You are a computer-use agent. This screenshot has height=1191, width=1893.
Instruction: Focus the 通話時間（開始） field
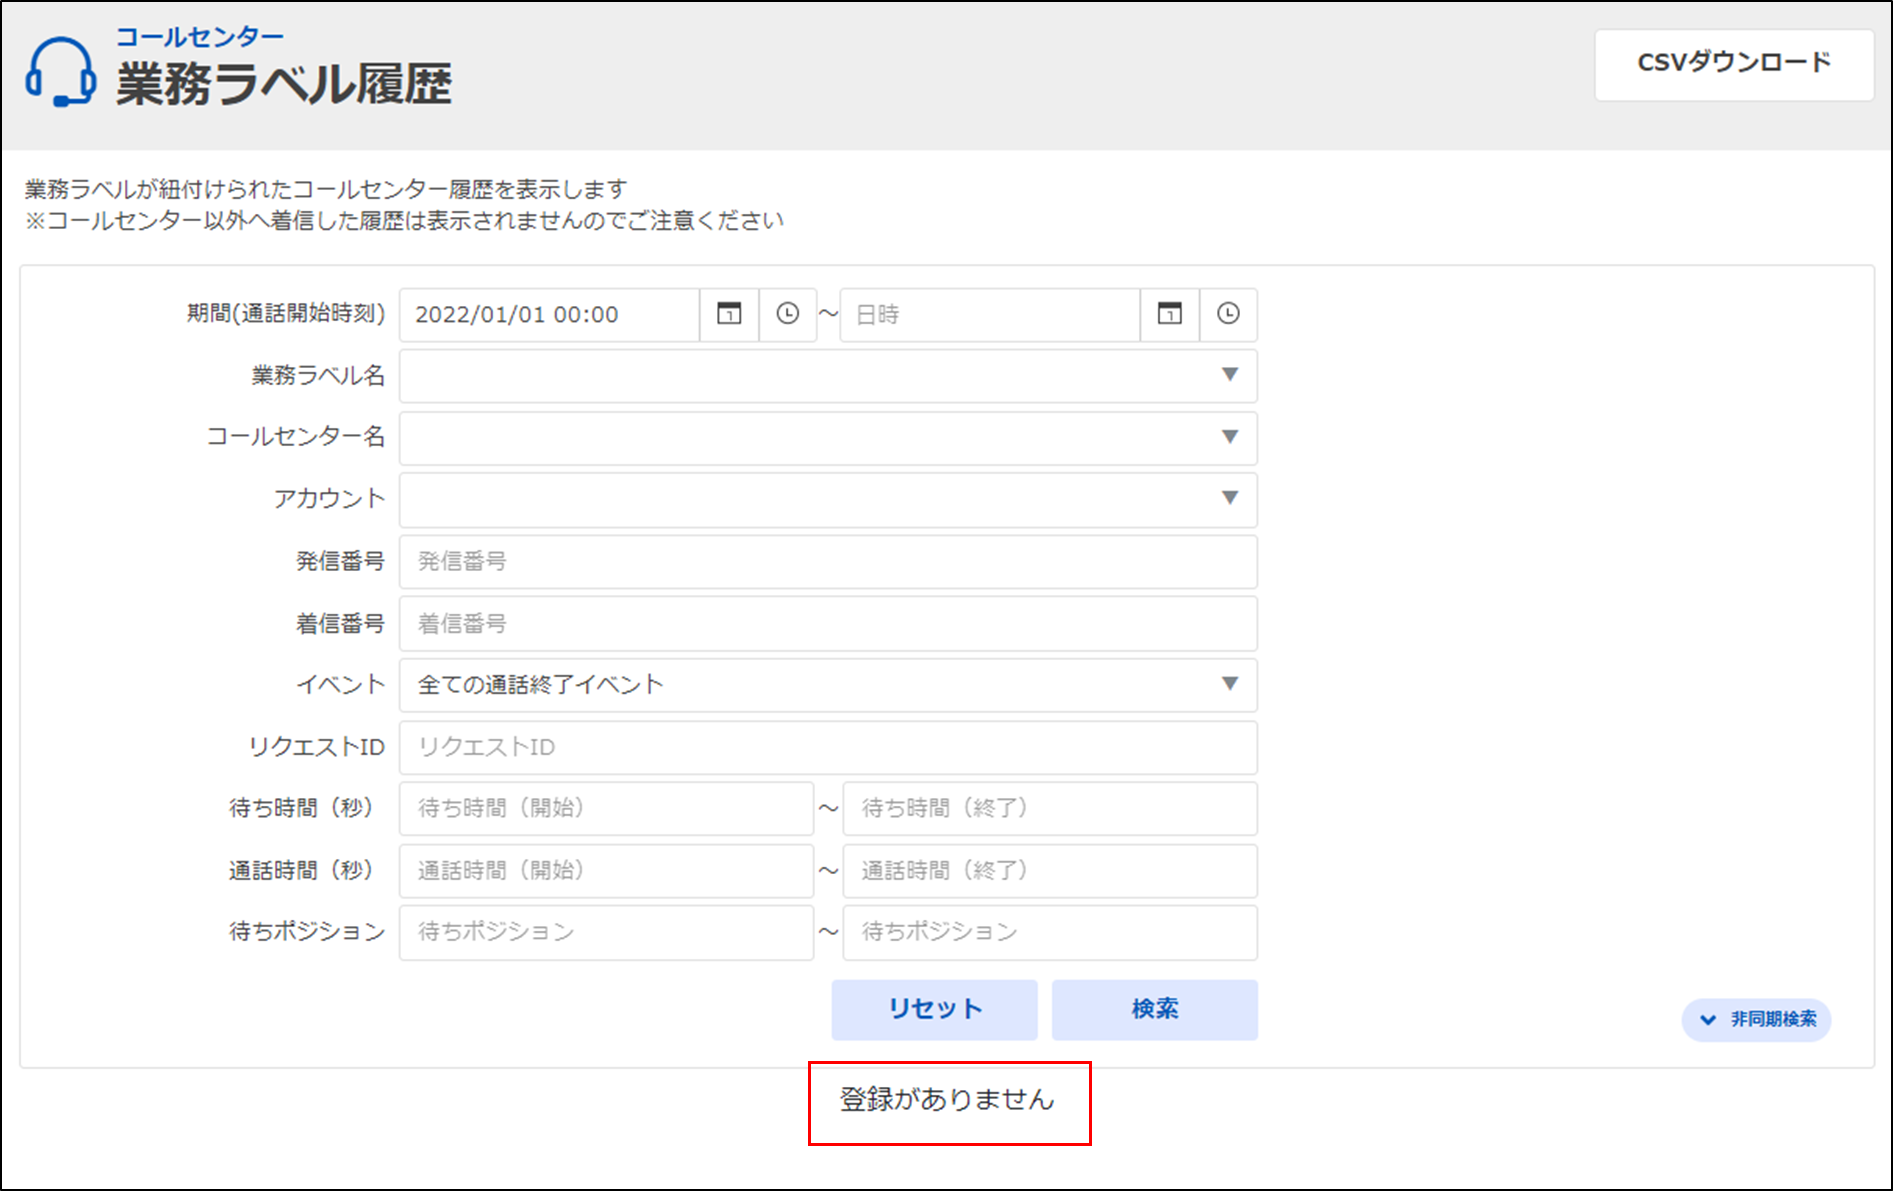pos(606,871)
